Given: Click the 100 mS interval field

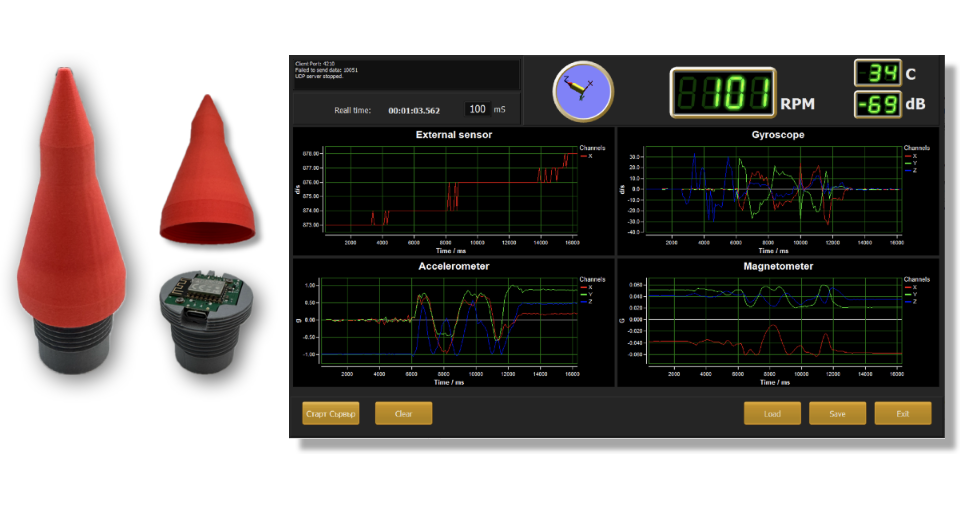Looking at the screenshot, I should coord(477,109).
